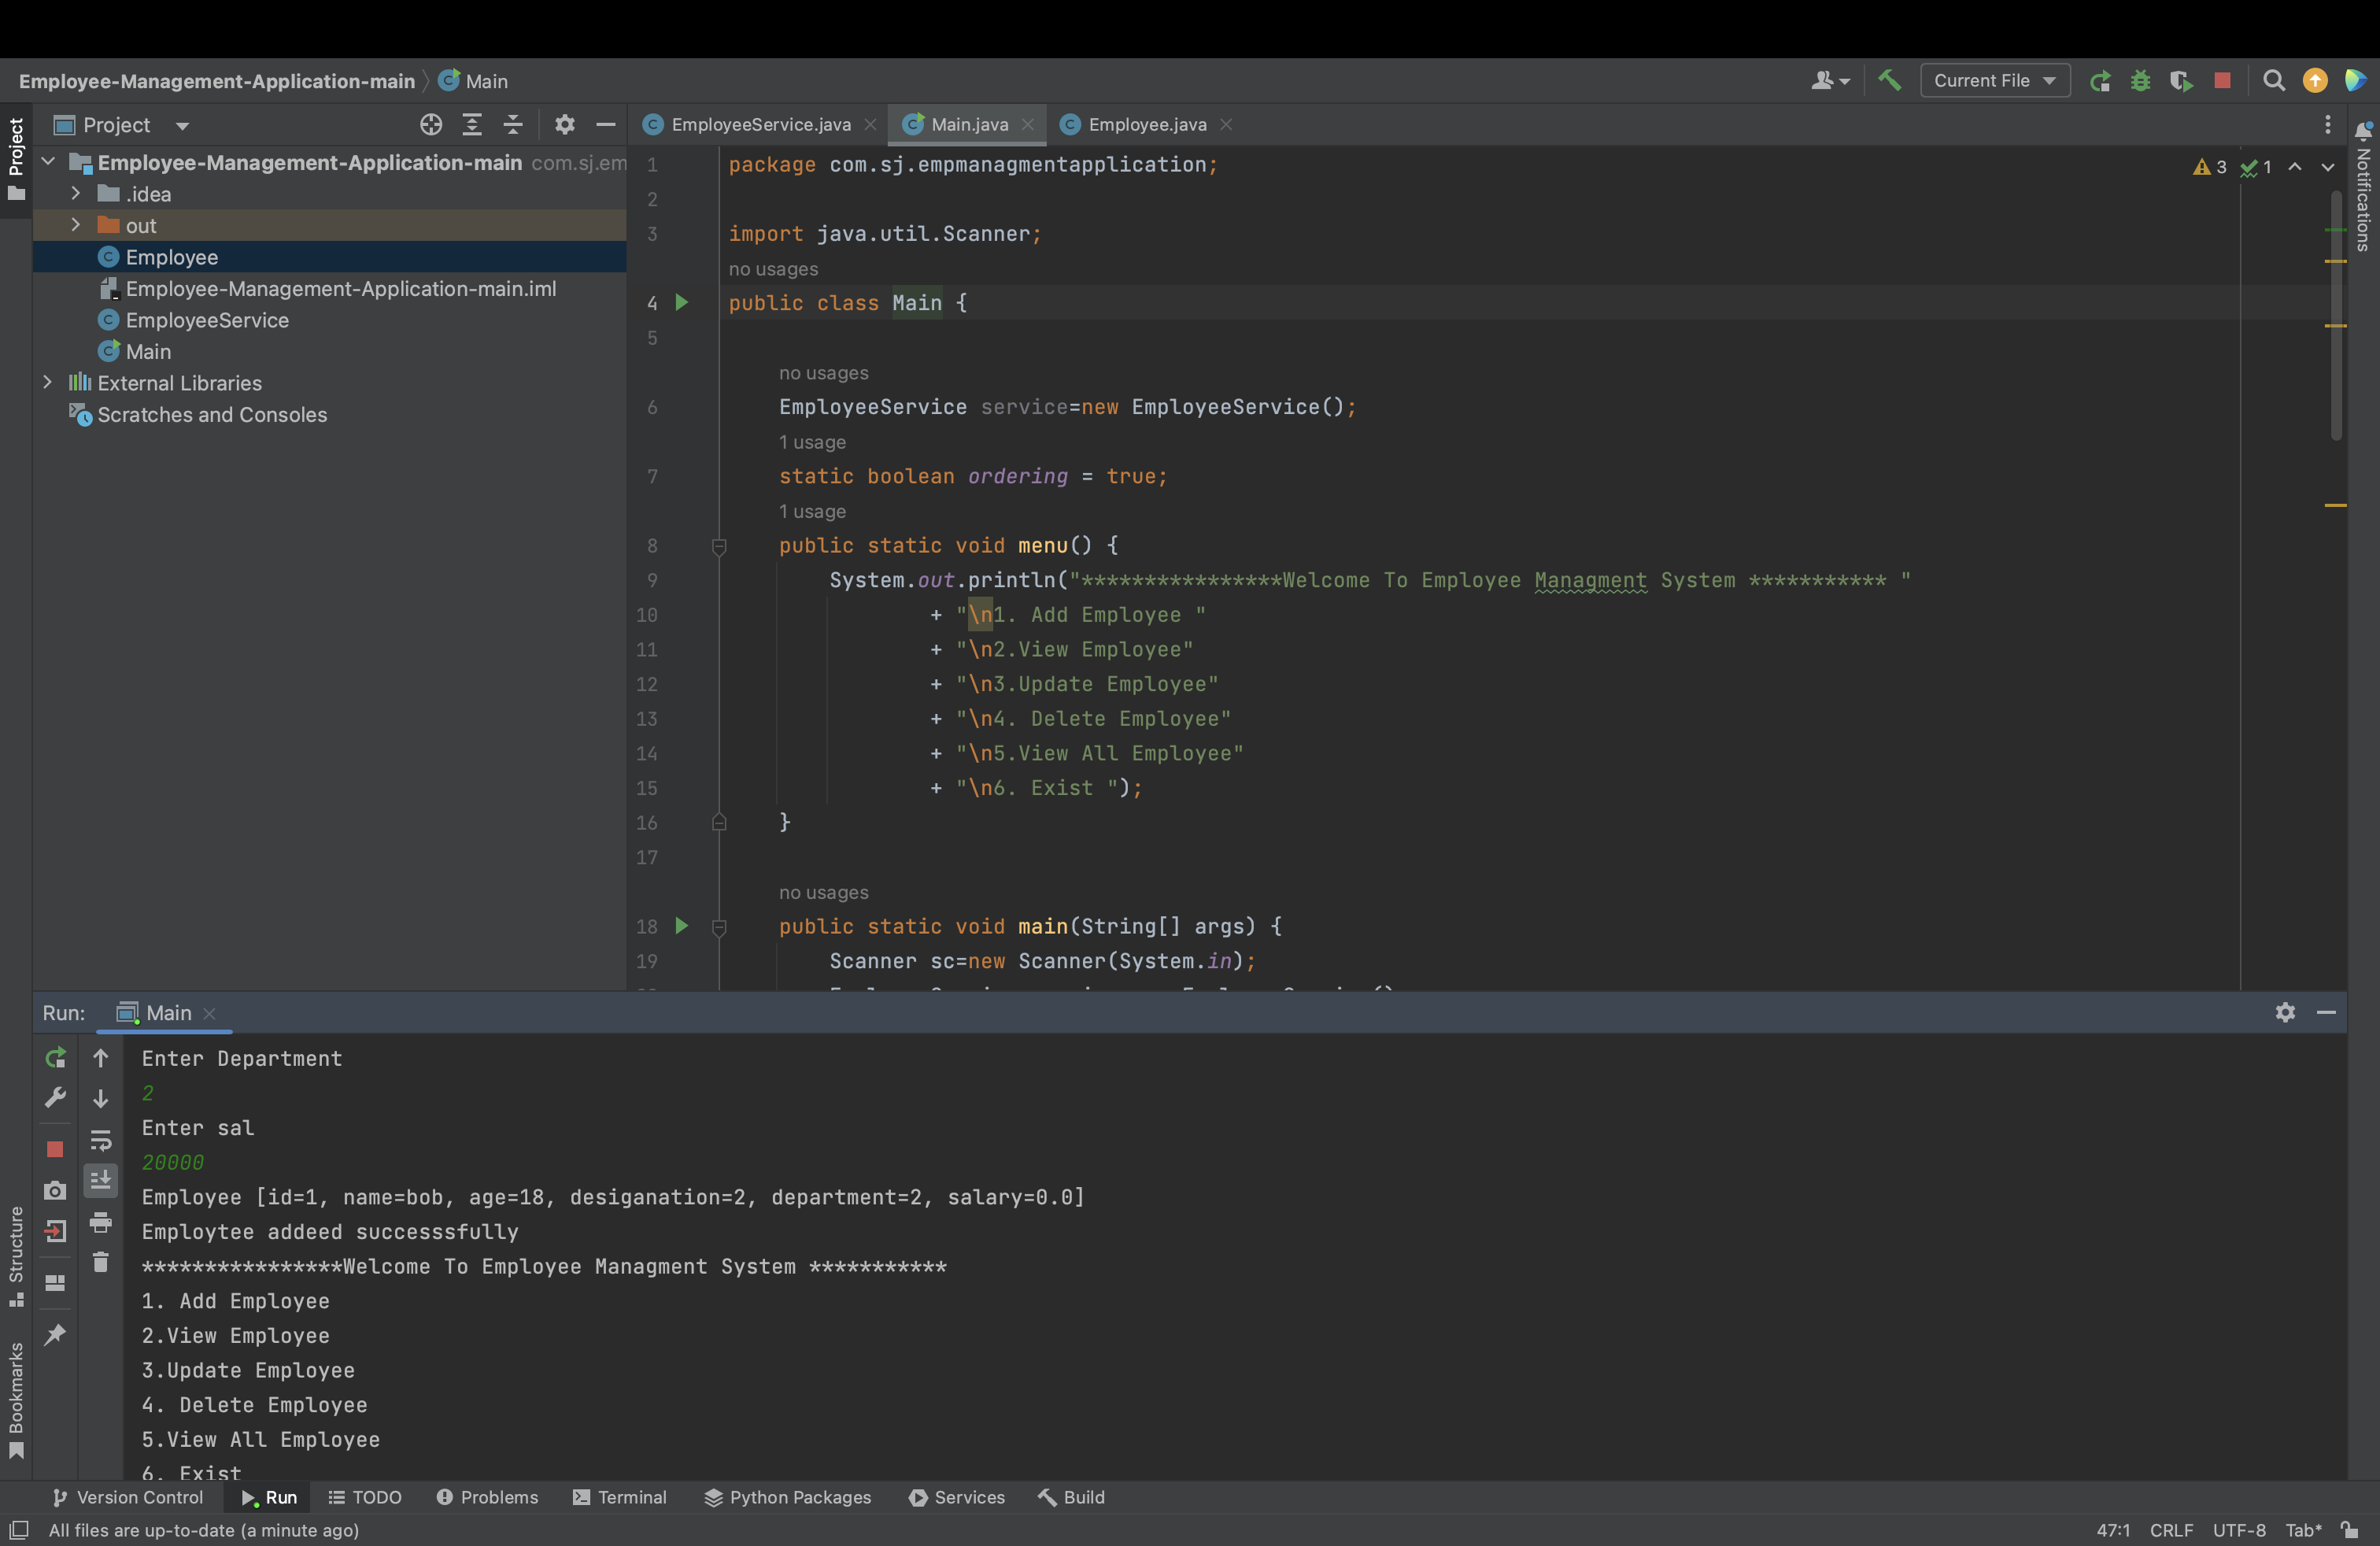Click the CRLF line separator in status bar
Image resolution: width=2380 pixels, height=1546 pixels.
[x=2171, y=1530]
